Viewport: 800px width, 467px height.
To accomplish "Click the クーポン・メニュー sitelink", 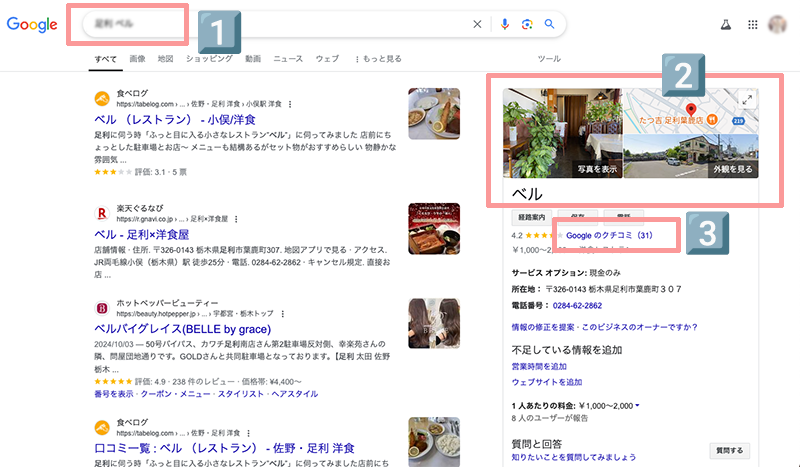I will 176,394.
